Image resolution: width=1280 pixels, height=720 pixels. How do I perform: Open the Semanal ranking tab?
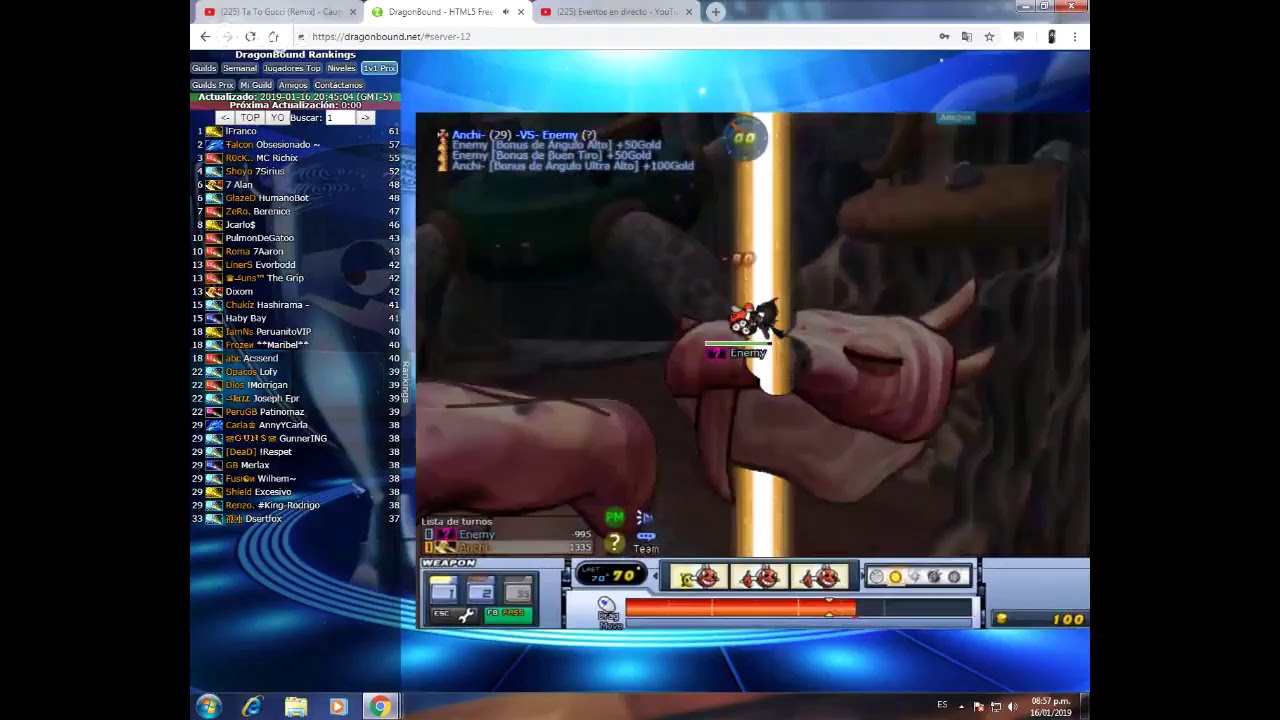coord(239,68)
